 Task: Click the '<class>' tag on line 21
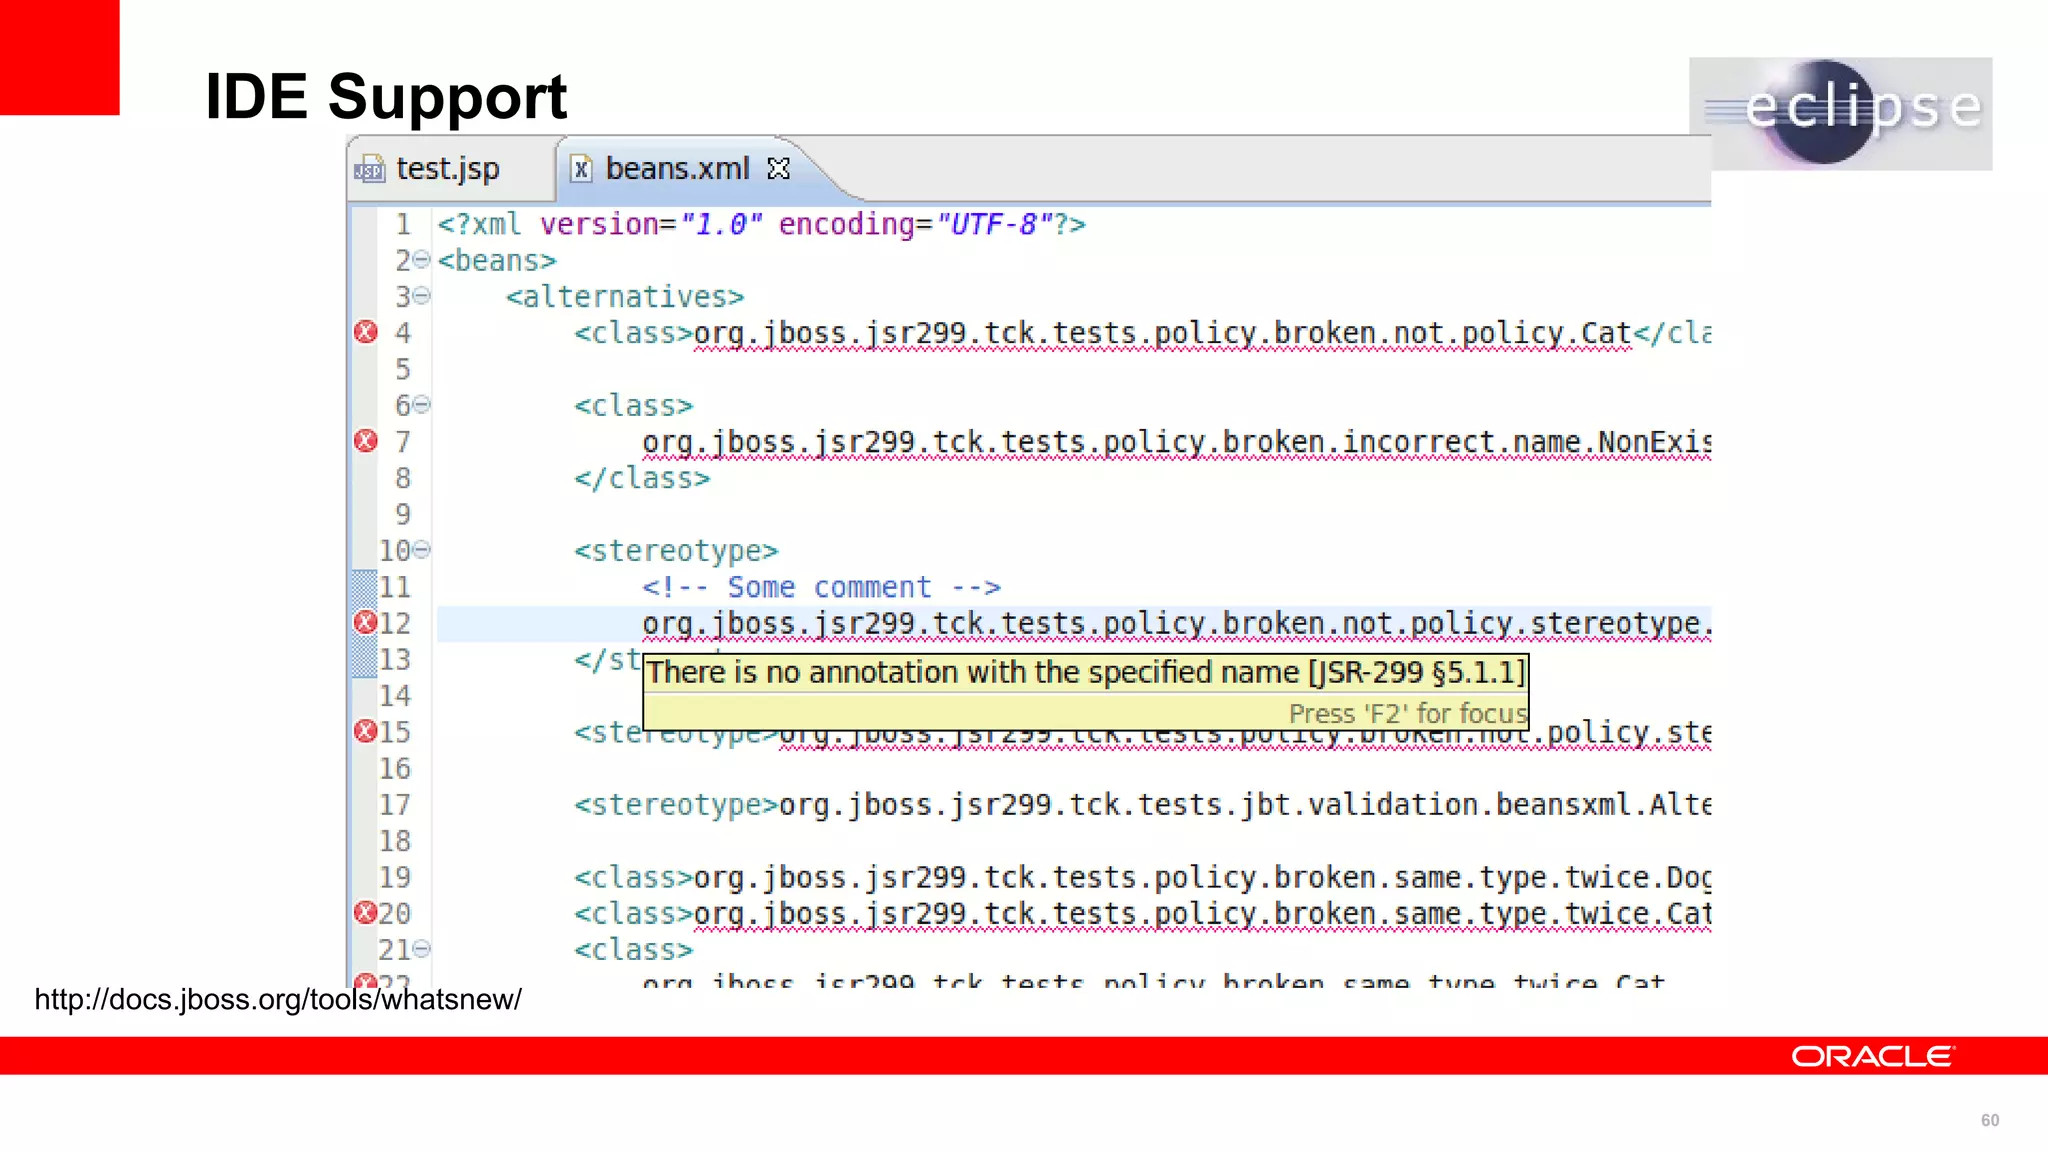633,950
